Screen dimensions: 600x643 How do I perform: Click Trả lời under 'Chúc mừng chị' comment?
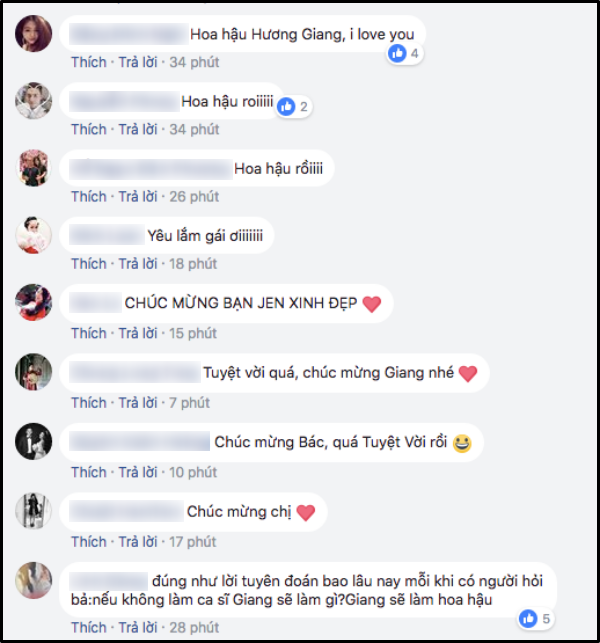click(x=138, y=542)
